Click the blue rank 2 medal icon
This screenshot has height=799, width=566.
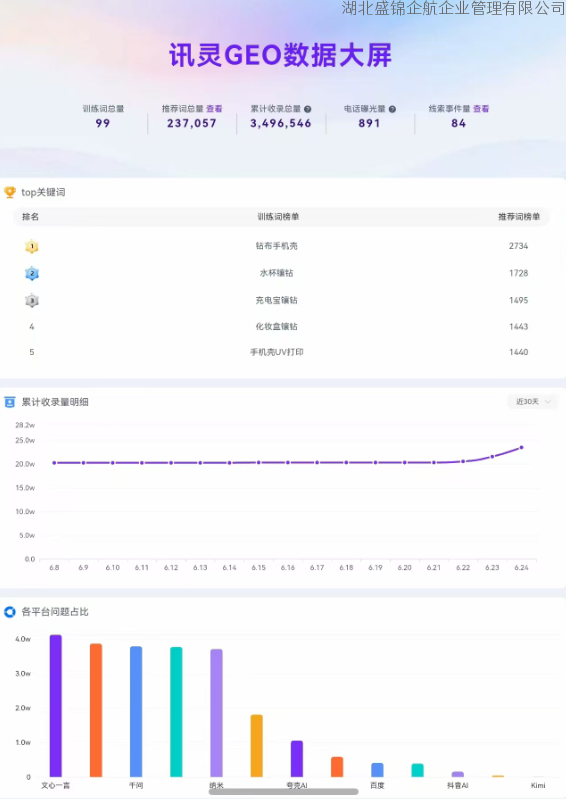pyautogui.click(x=32, y=273)
